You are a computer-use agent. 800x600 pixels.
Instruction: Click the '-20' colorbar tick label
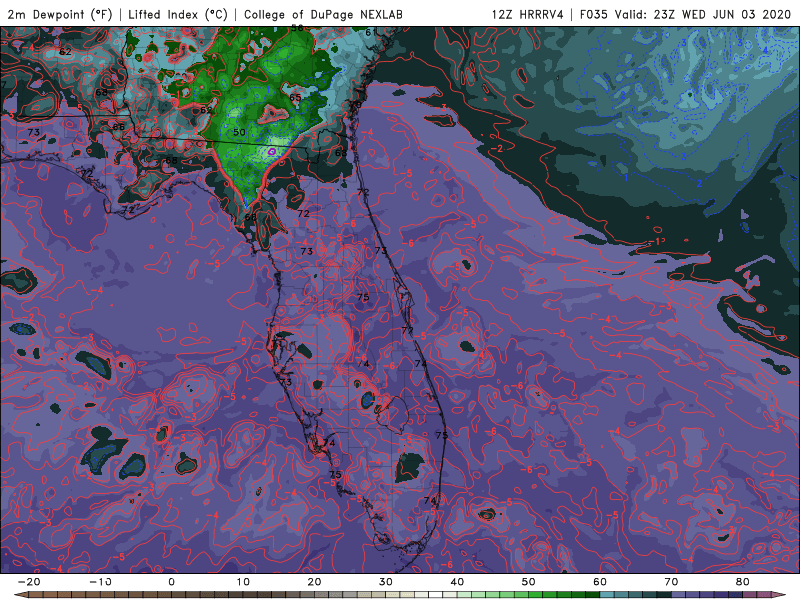pyautogui.click(x=29, y=582)
